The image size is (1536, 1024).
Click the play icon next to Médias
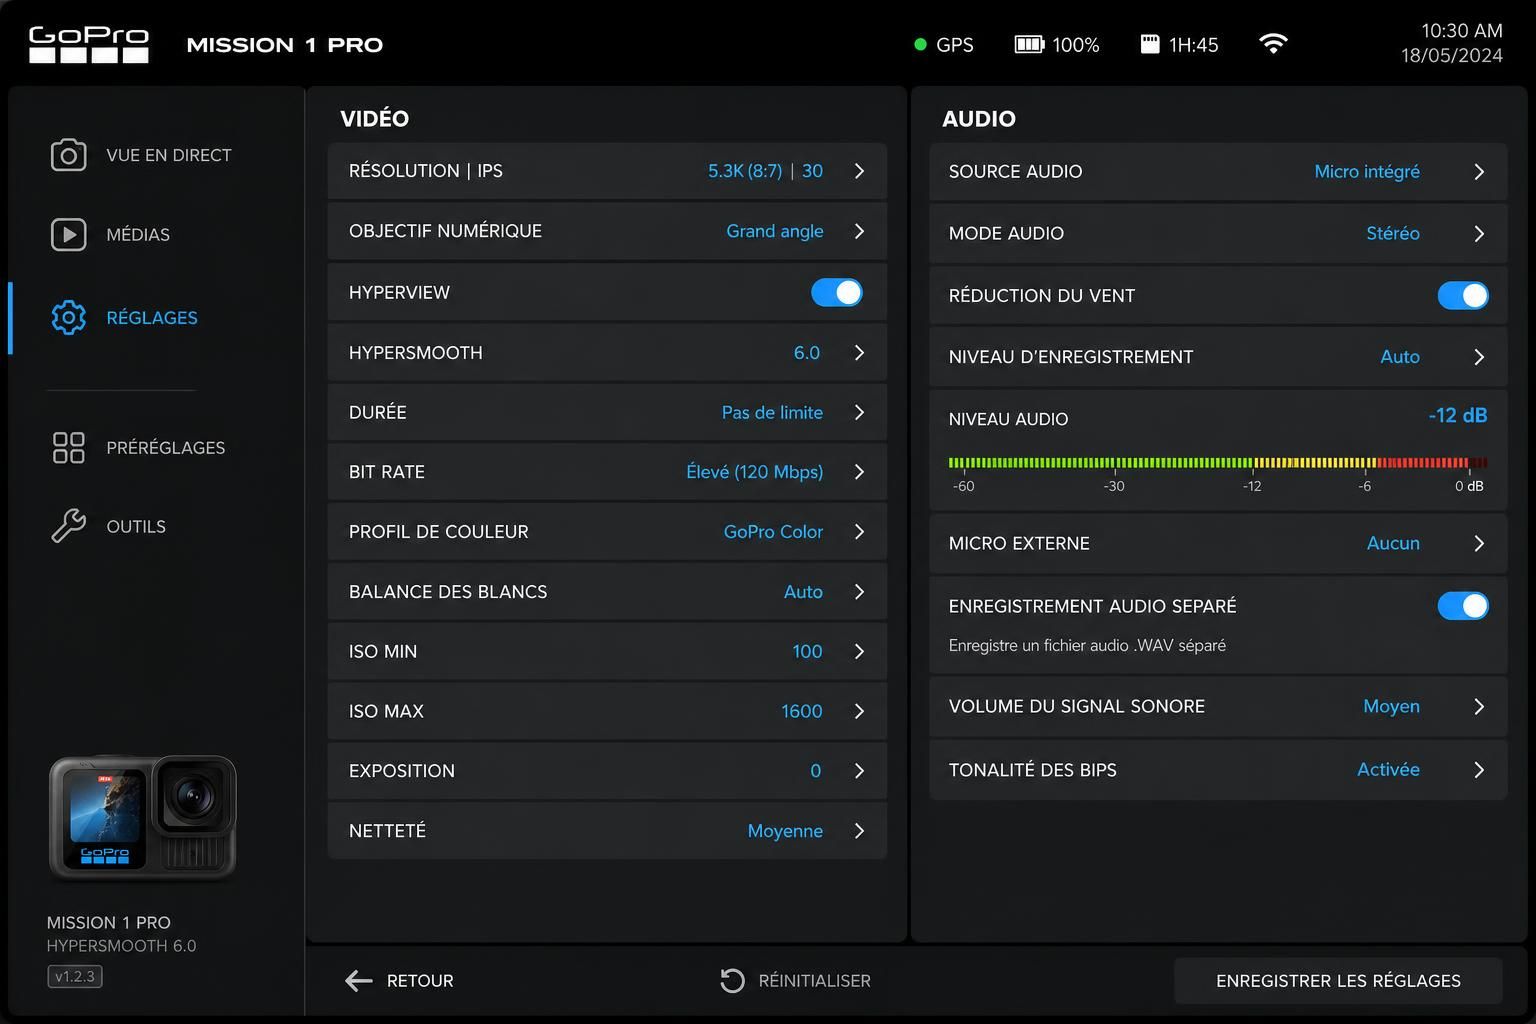pyautogui.click(x=69, y=234)
